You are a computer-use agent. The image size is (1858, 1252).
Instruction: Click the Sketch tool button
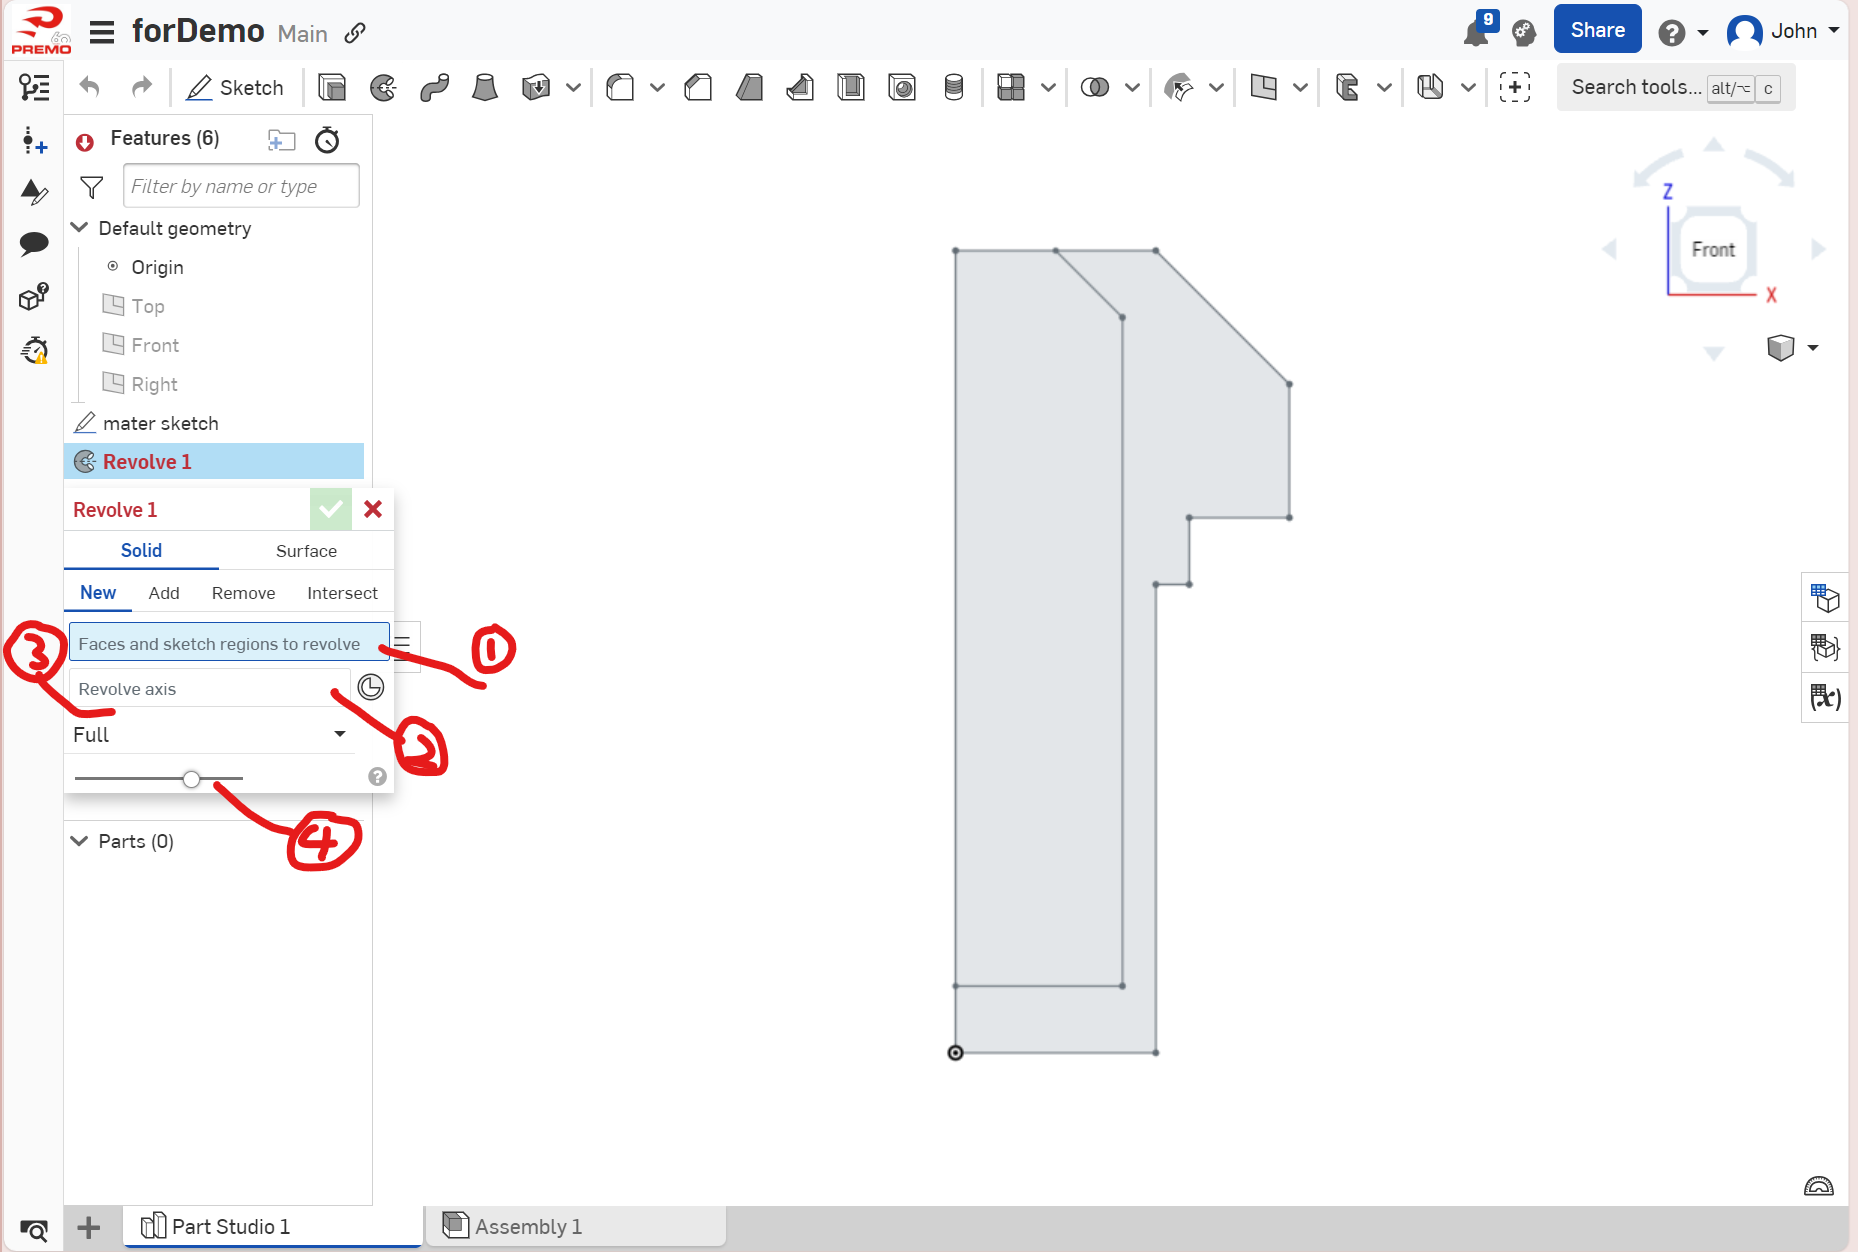[x=236, y=88]
